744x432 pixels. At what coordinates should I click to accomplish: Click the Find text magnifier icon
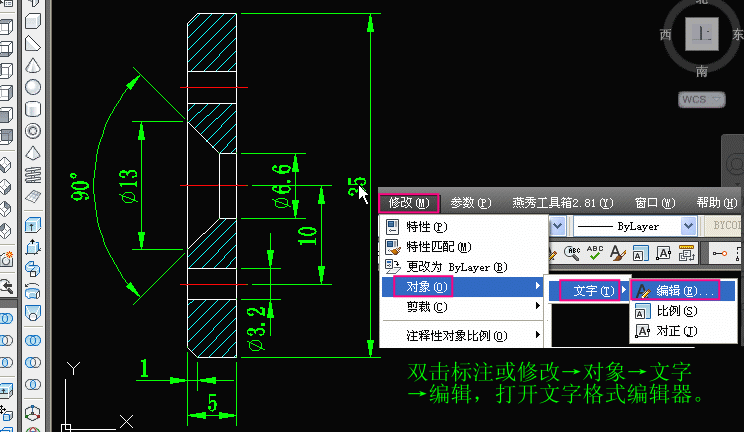click(572, 253)
